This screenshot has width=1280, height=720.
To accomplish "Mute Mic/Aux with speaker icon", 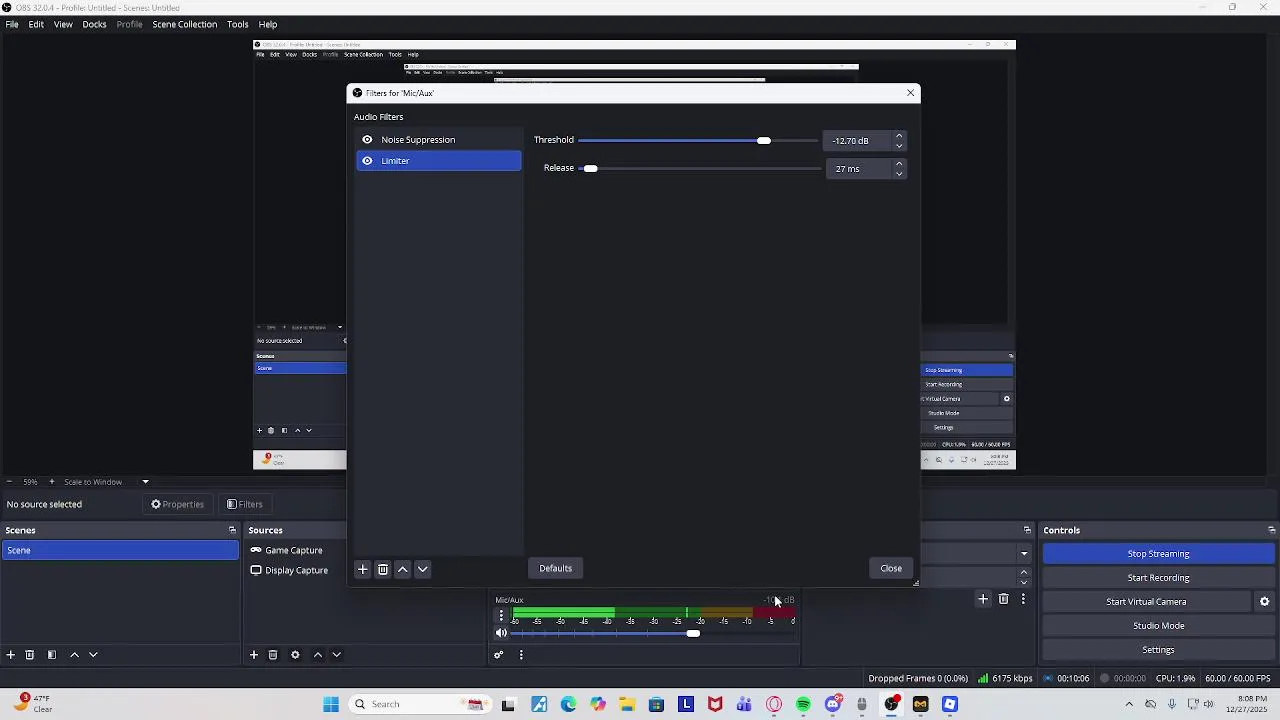I will tap(501, 633).
